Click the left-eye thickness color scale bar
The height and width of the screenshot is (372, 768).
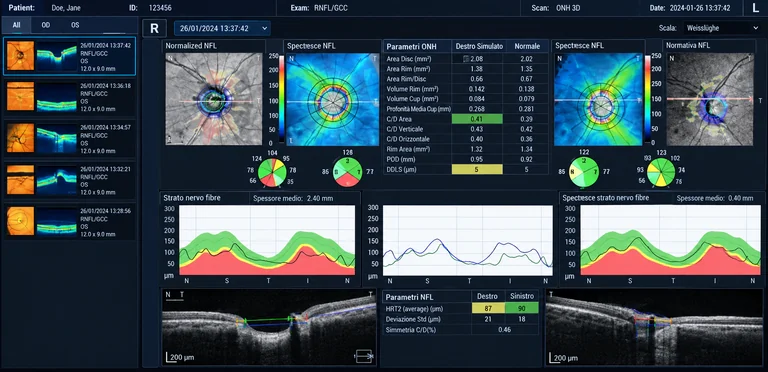648,99
